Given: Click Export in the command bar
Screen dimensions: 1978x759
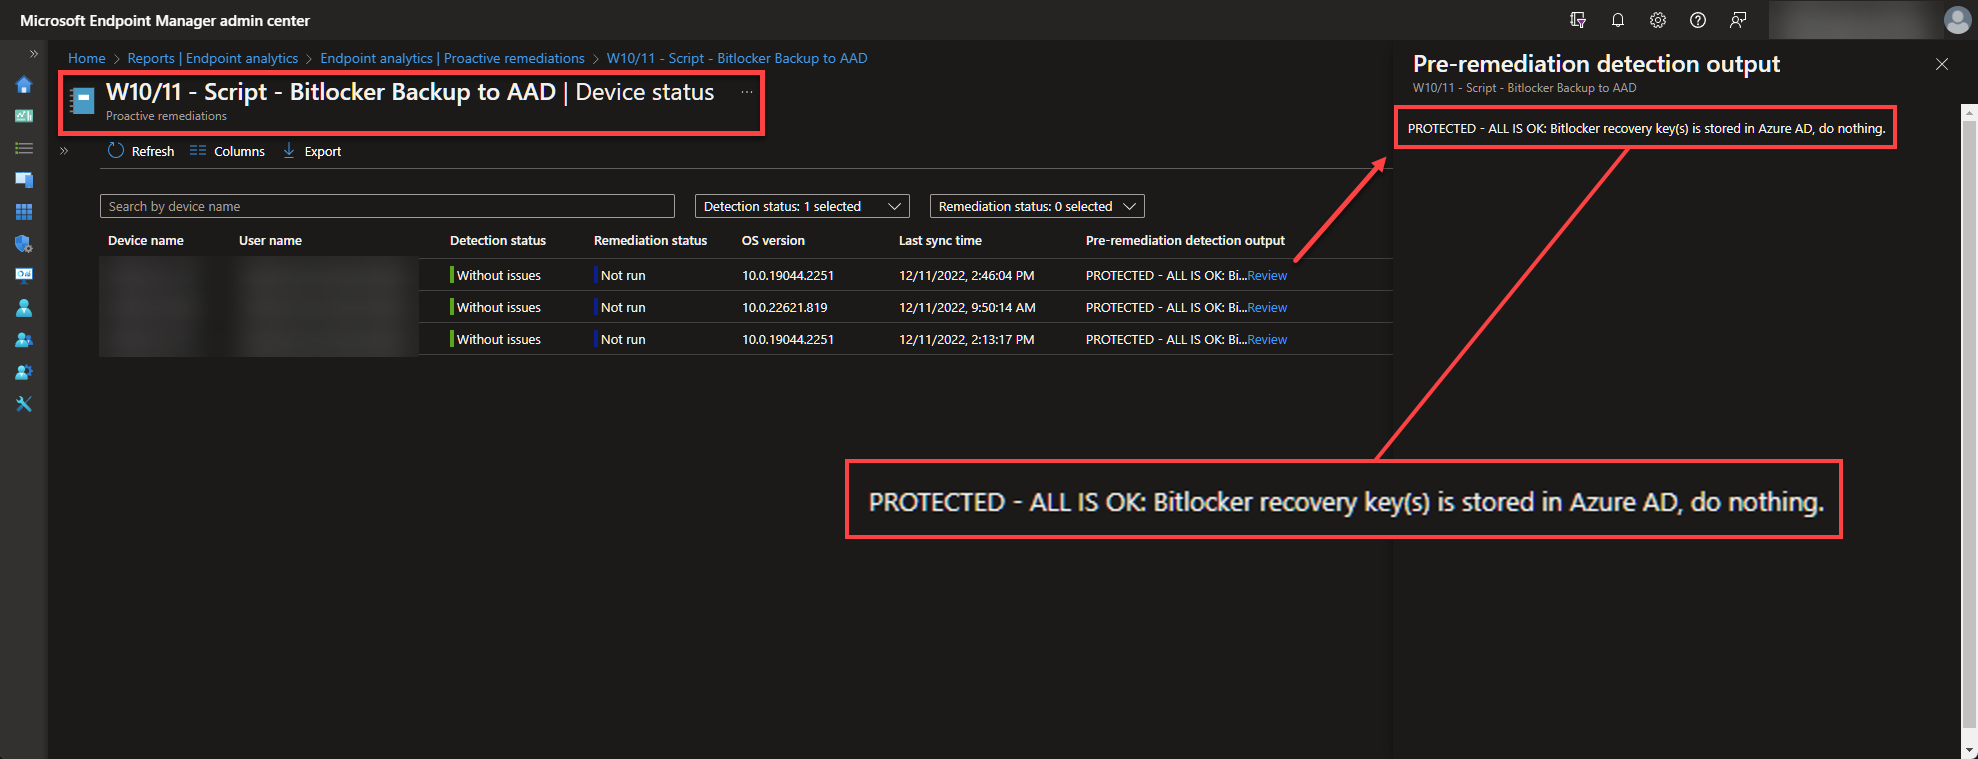Looking at the screenshot, I should click(x=312, y=151).
